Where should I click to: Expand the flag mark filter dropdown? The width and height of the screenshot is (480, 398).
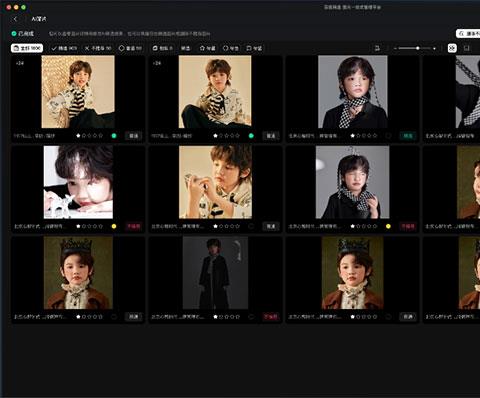(254, 48)
